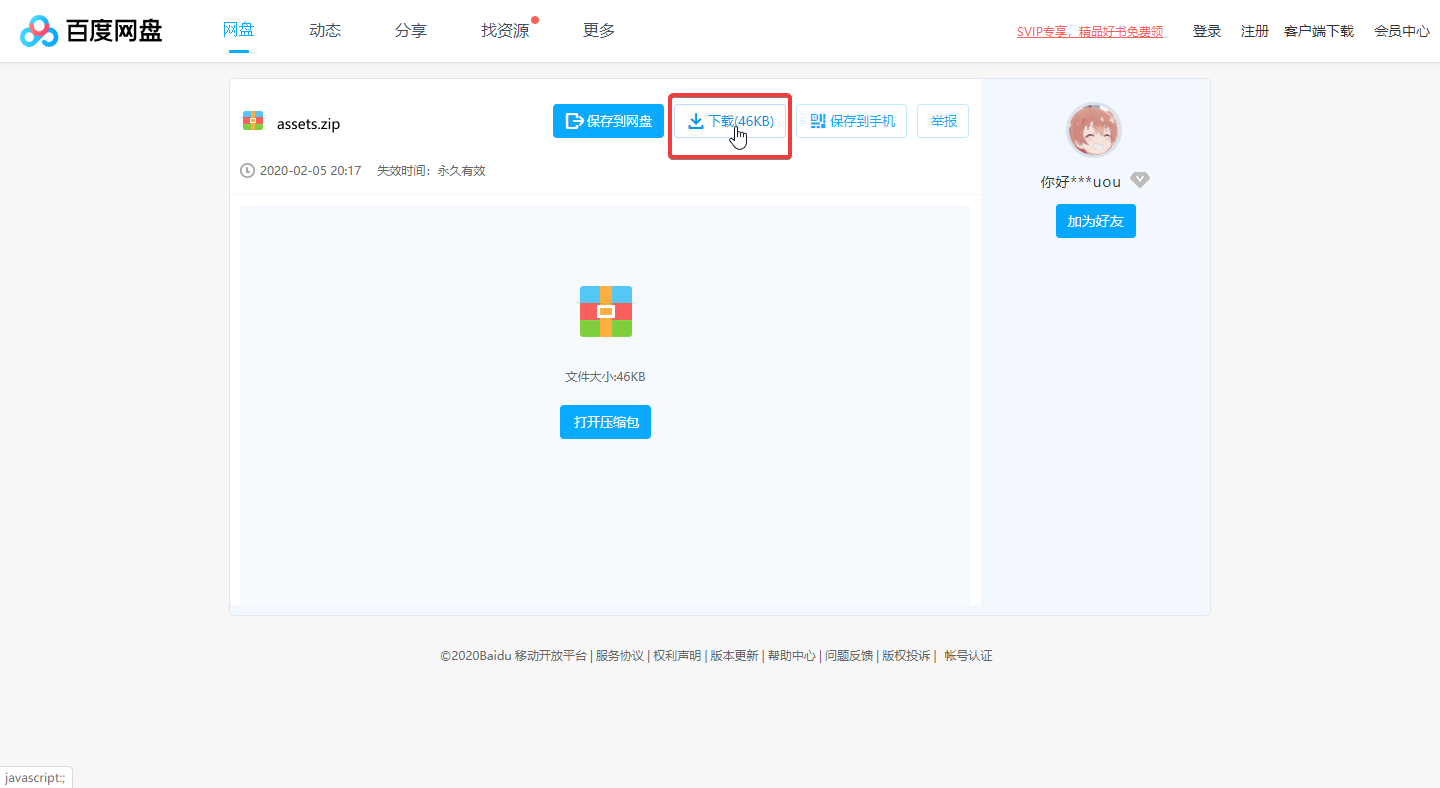Switch to the 动态 tab
Image resolution: width=1440 pixels, height=788 pixels.
(325, 30)
